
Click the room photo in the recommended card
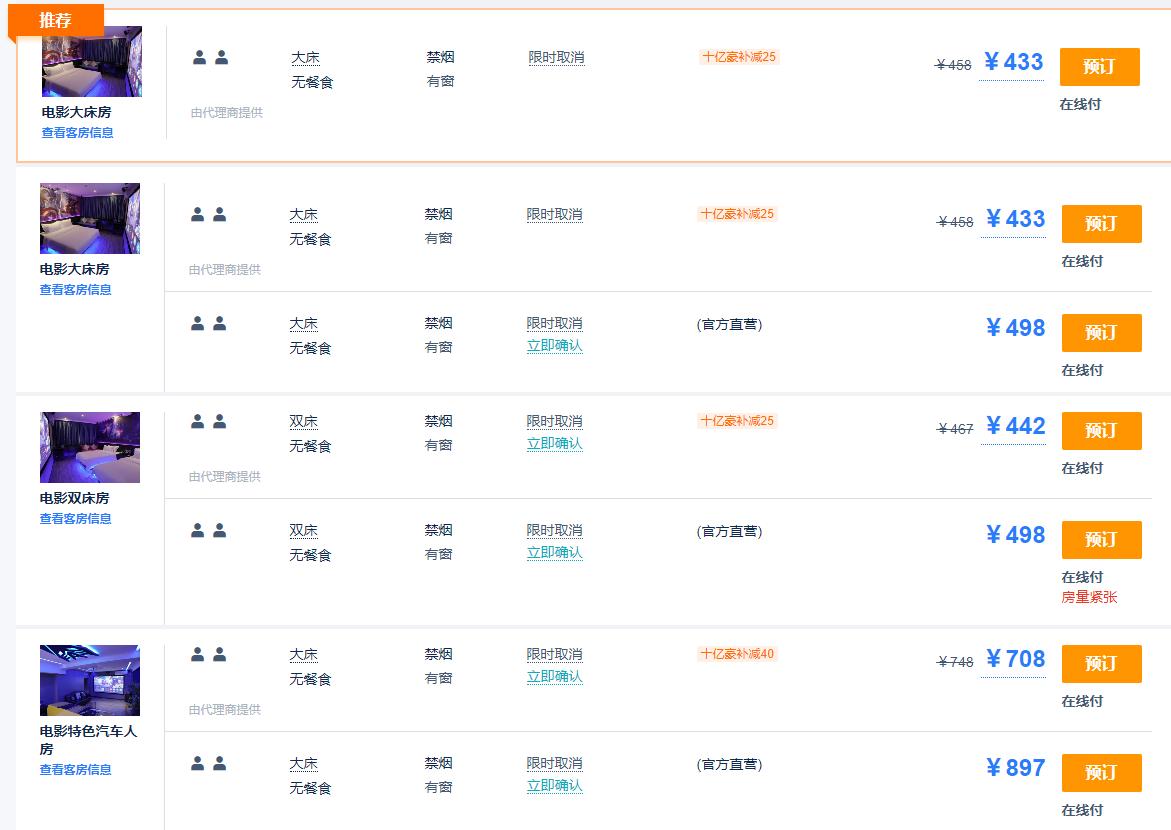[92, 62]
